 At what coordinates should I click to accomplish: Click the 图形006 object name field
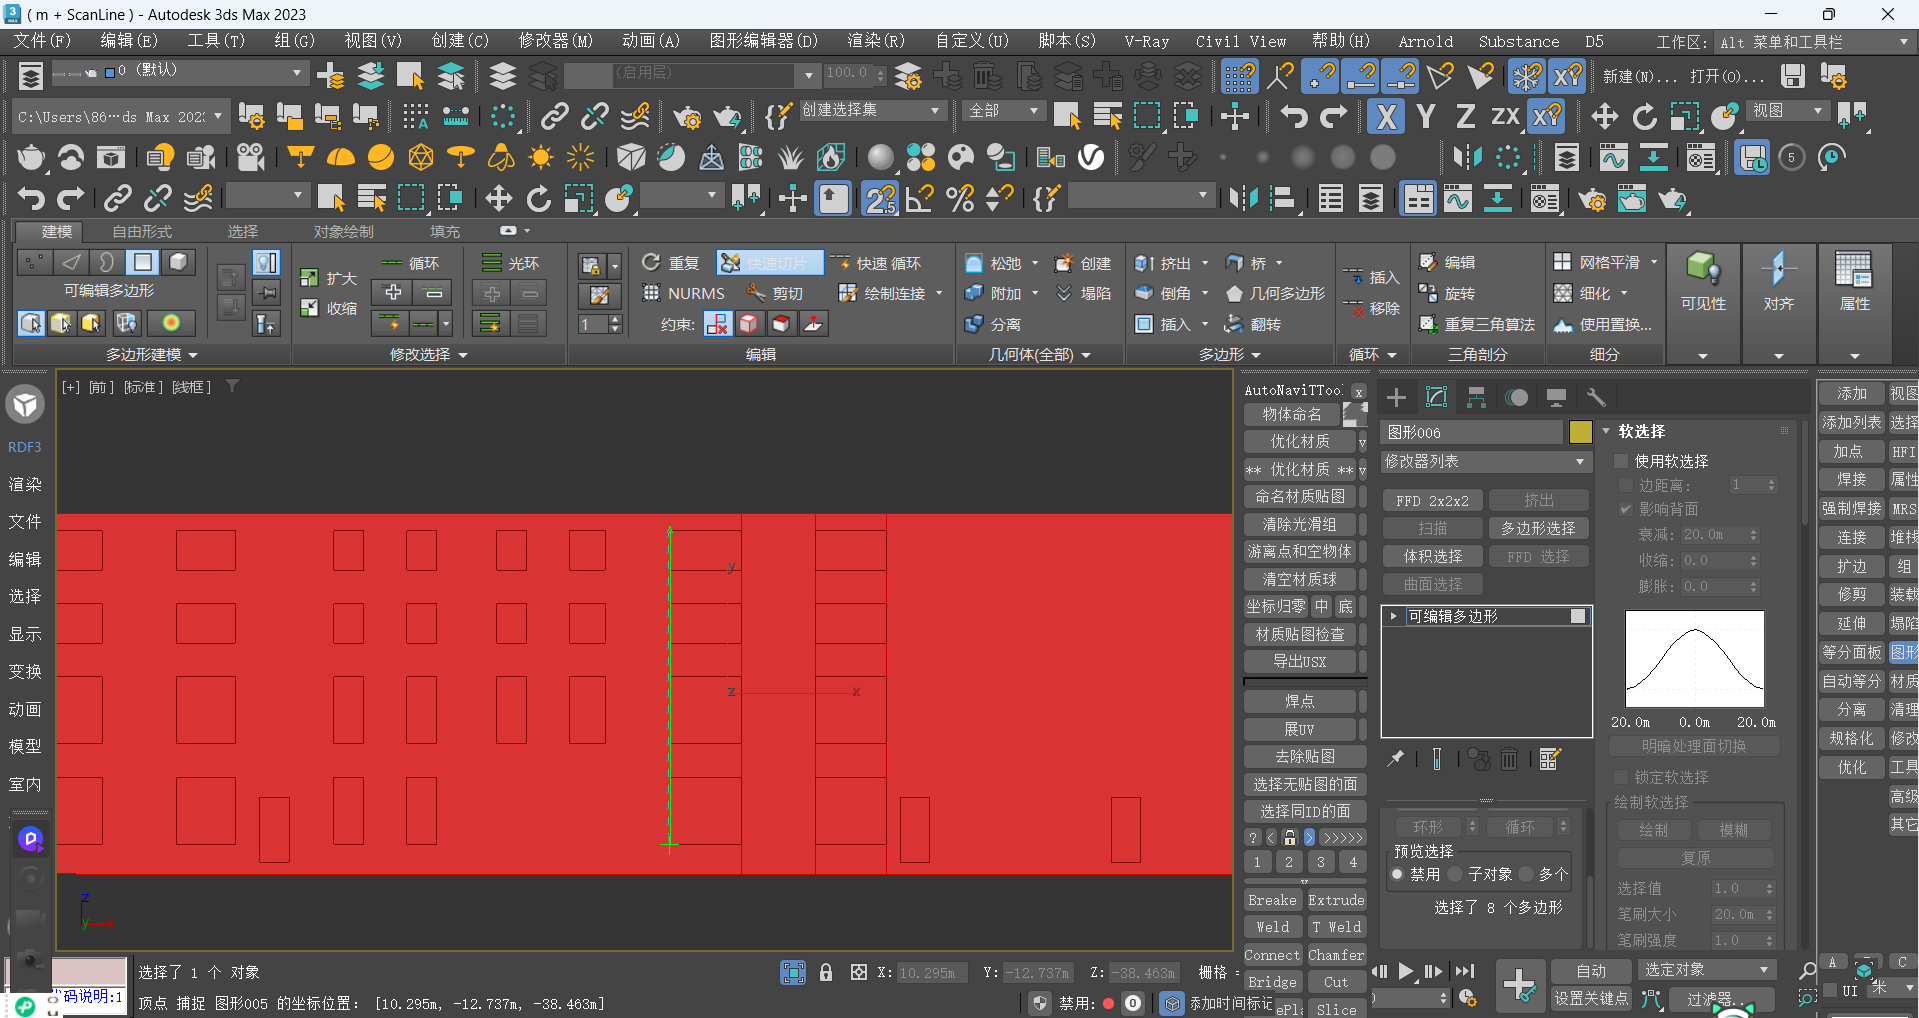[1471, 432]
